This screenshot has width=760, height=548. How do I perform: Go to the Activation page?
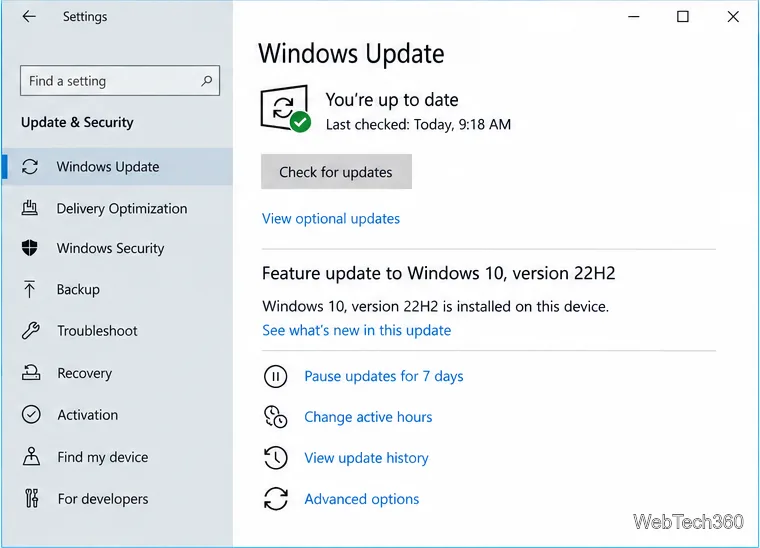117,415
